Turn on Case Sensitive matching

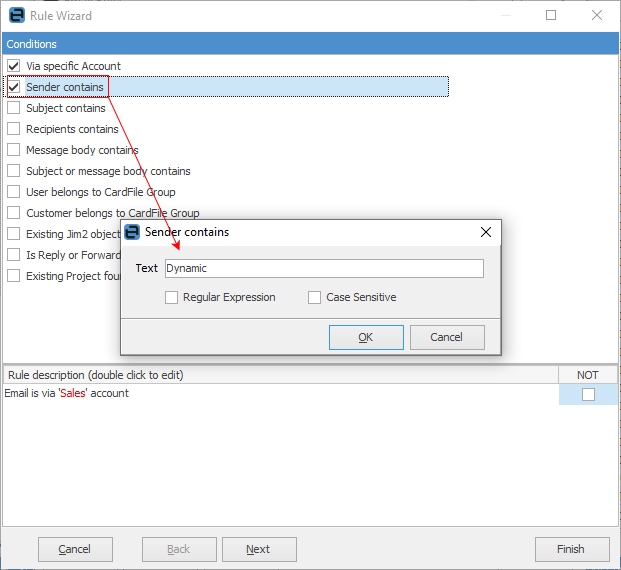314,297
